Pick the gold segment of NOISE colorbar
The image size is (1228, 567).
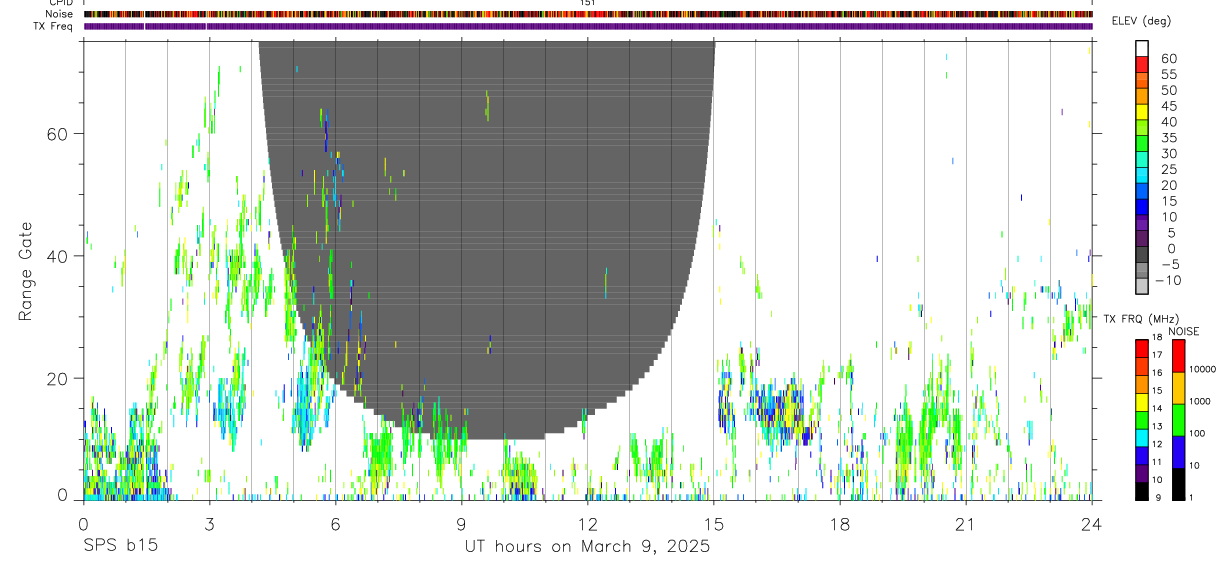click(x=1178, y=387)
